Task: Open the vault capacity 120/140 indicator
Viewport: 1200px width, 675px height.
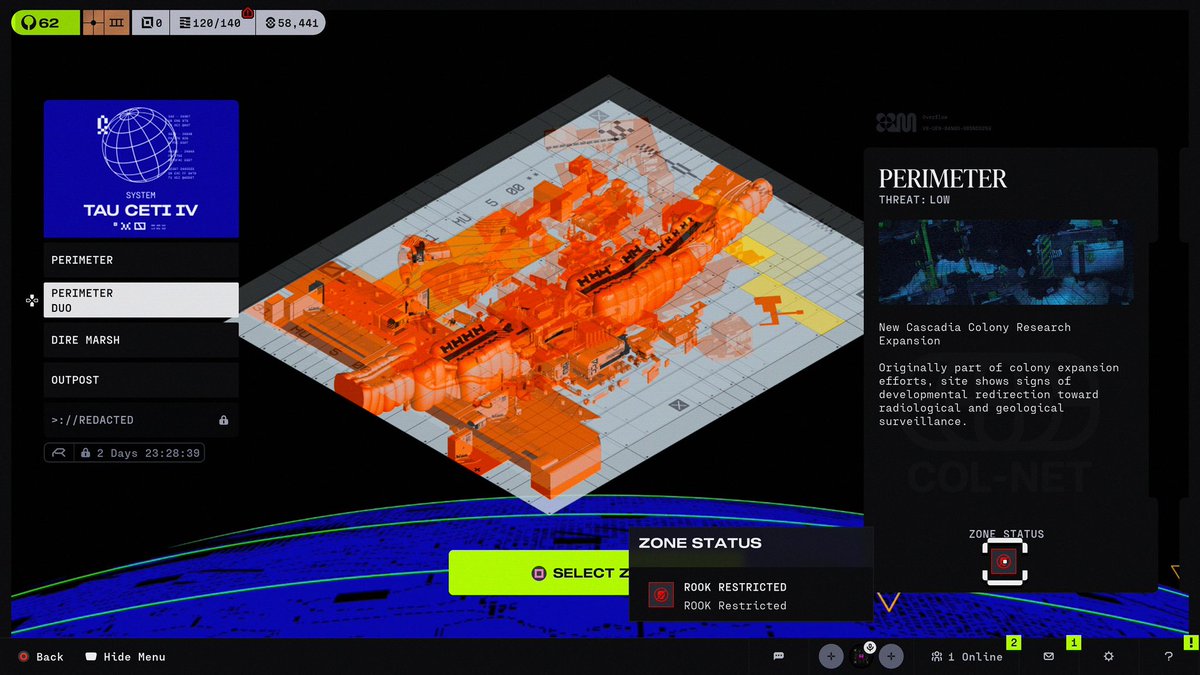Action: click(x=212, y=22)
